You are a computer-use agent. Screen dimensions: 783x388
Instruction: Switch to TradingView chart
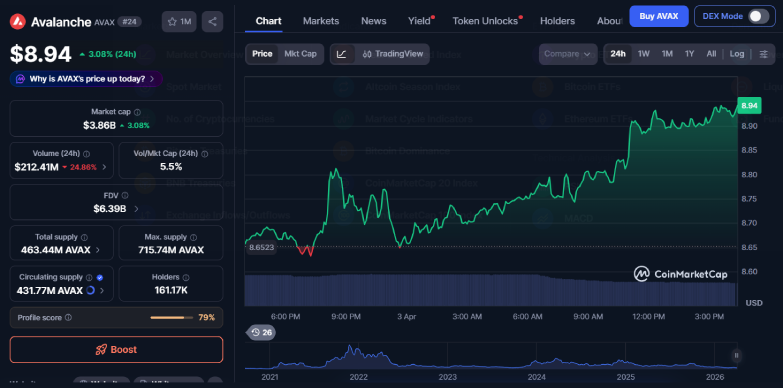pyautogui.click(x=393, y=54)
